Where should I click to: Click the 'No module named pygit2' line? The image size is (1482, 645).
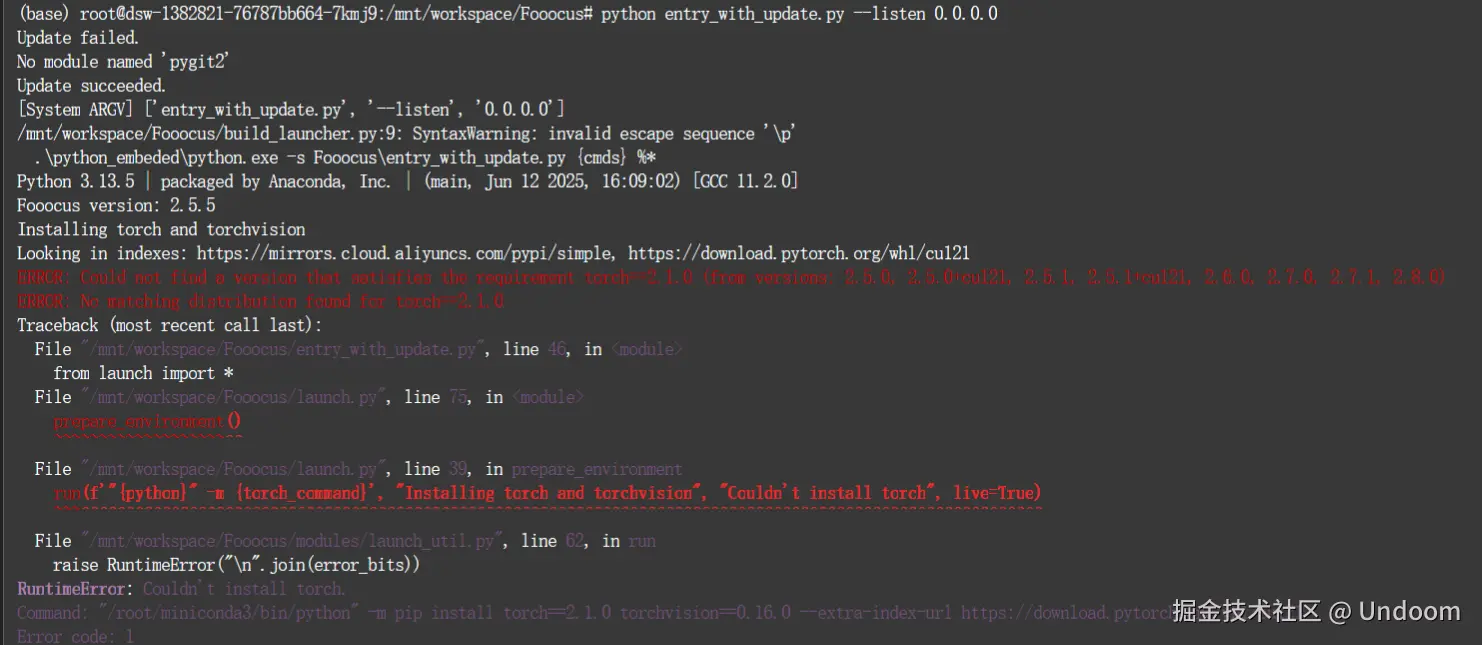(123, 62)
